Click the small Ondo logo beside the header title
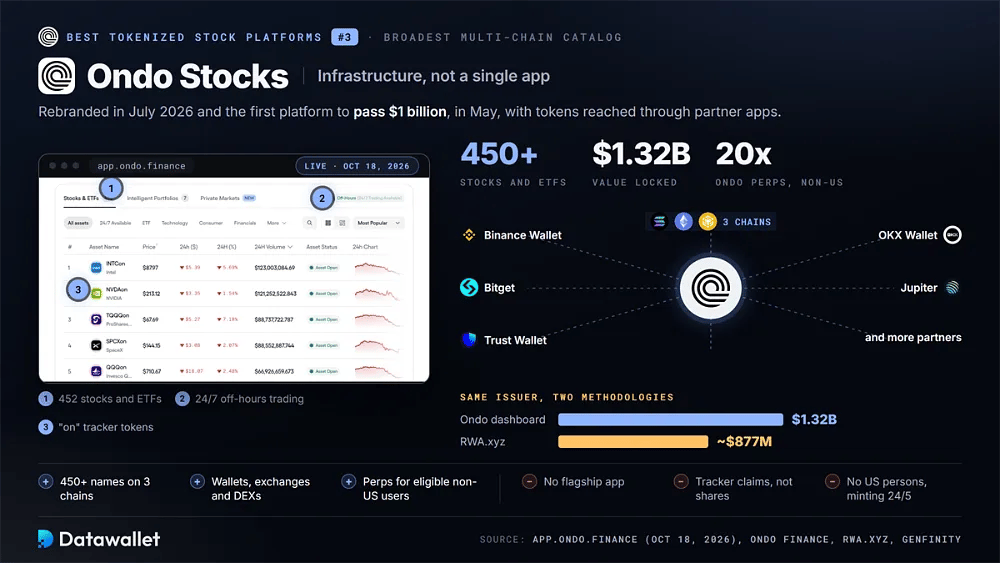This screenshot has width=1000, height=563. 48,37
